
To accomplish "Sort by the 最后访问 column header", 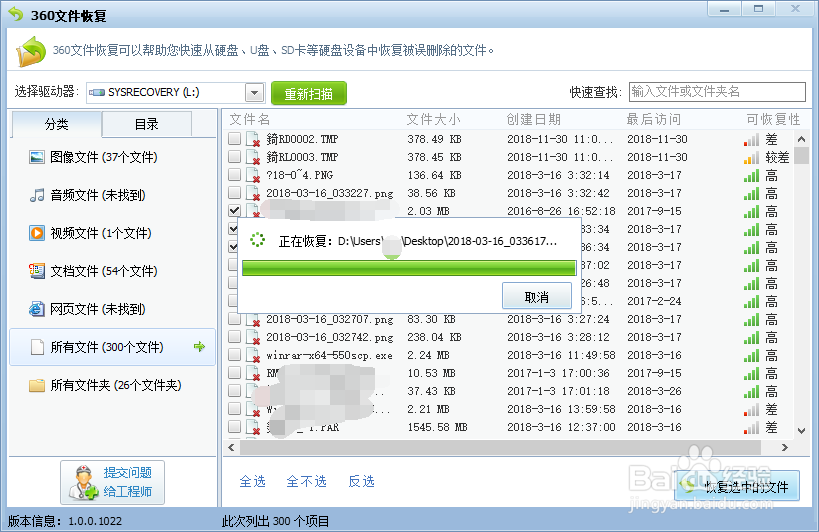I will [654, 120].
